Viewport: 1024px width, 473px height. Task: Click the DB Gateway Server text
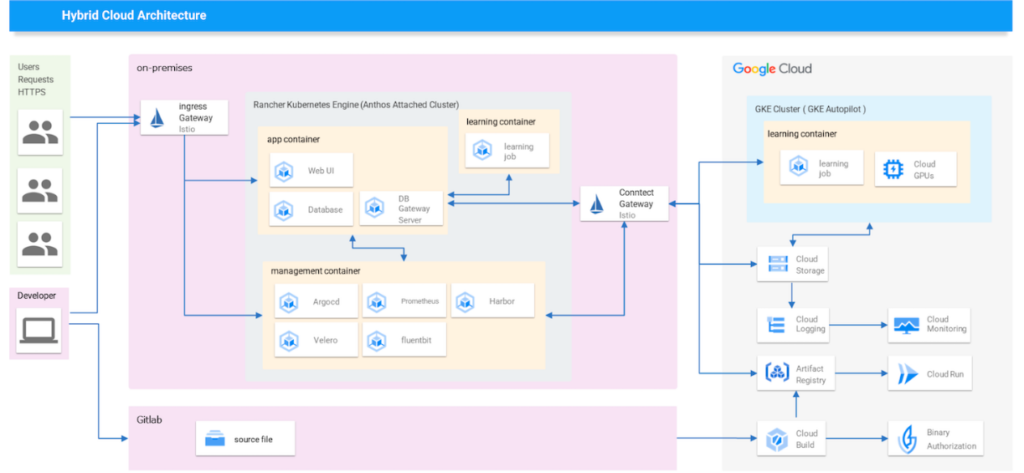coord(414,209)
